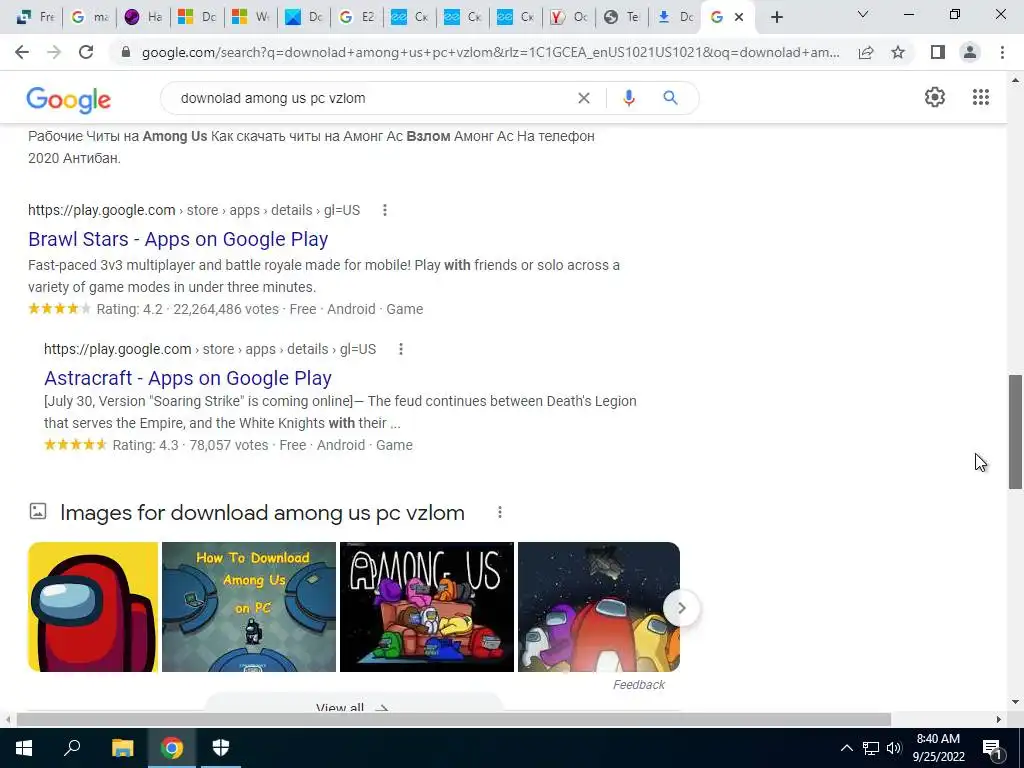Open the Windows Start menu
This screenshot has height=768, width=1024.
point(24,748)
